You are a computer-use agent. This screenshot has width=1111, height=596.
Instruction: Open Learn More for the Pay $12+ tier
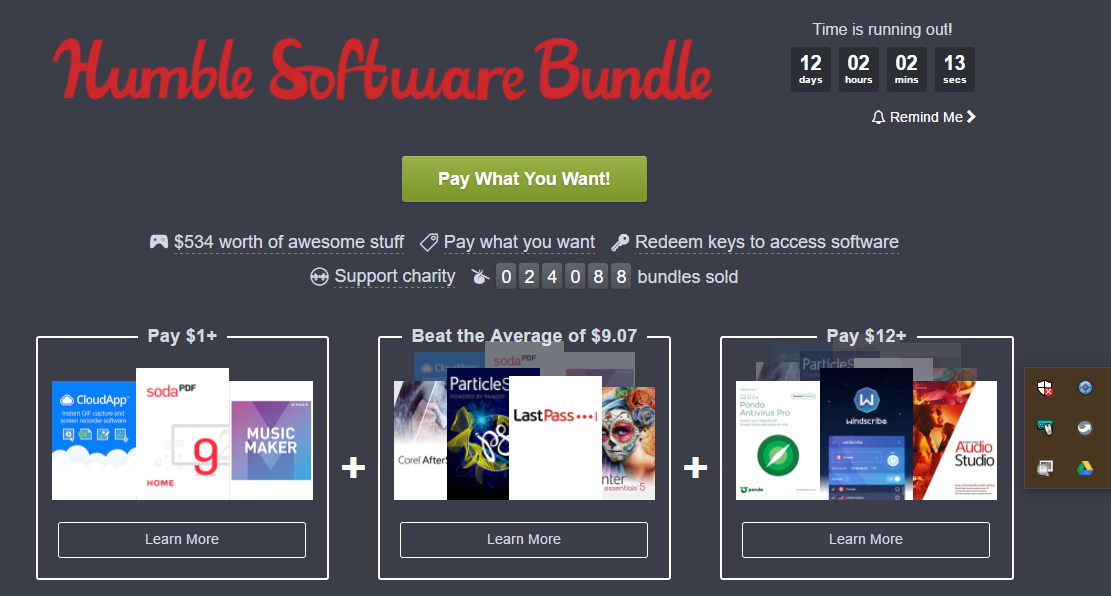point(866,539)
